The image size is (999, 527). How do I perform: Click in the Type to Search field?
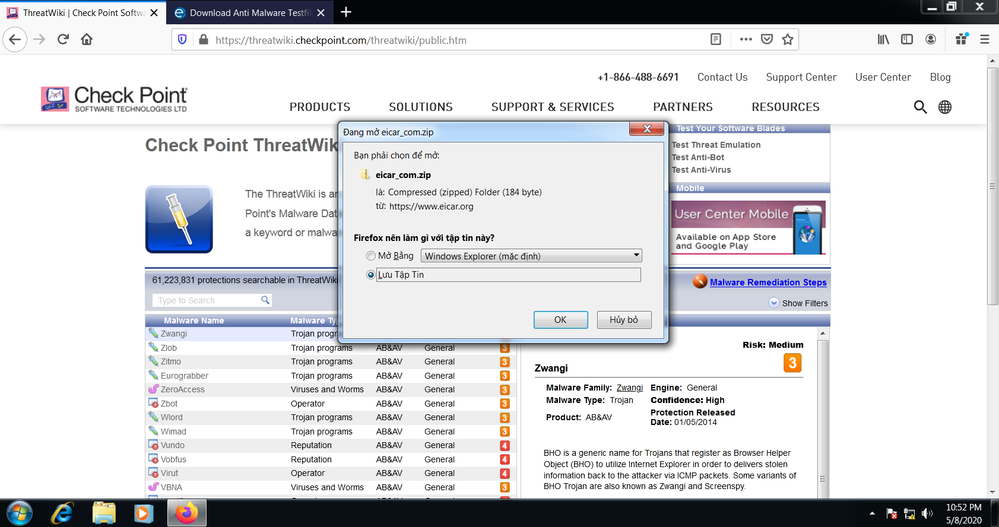[x=212, y=300]
